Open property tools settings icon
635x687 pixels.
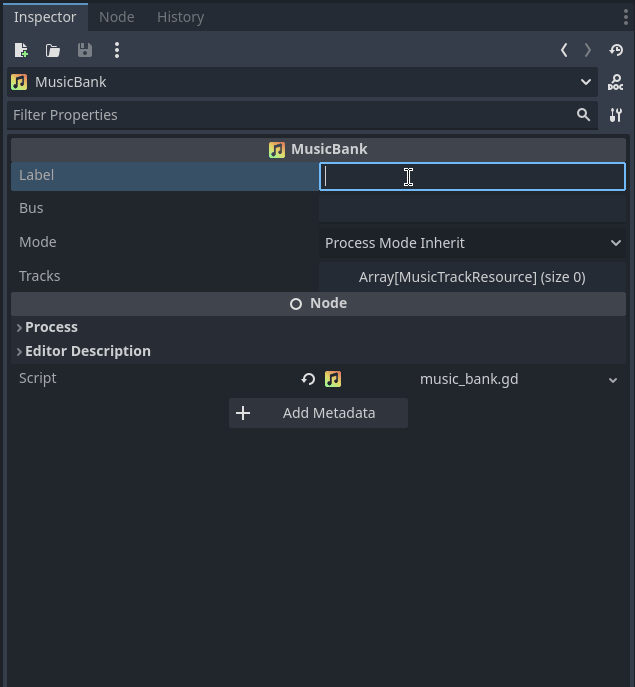[x=616, y=115]
